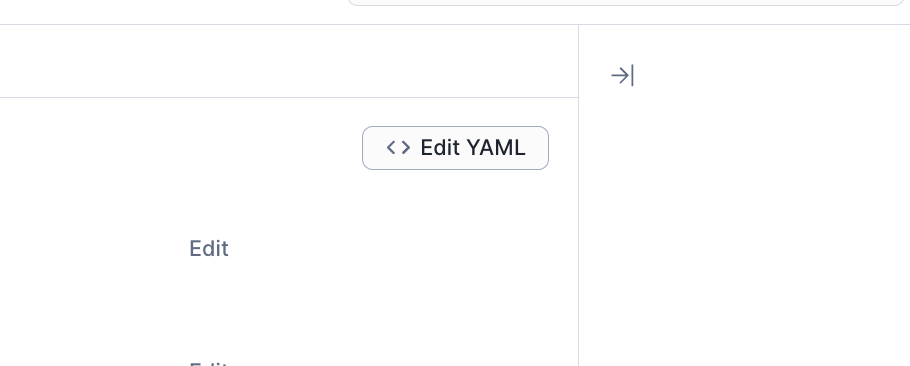
Task: Click the "<>" symbol in the YAML button
Action: [399, 148]
